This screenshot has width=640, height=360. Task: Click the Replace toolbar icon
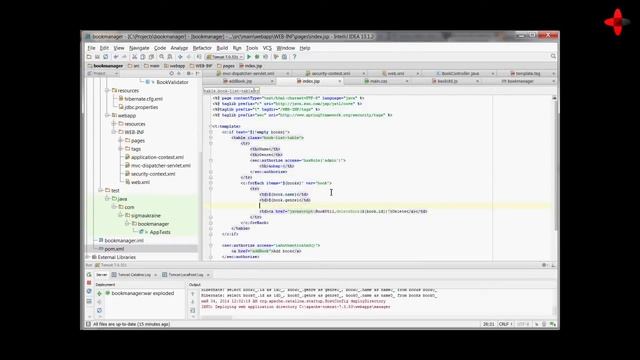click(170, 57)
